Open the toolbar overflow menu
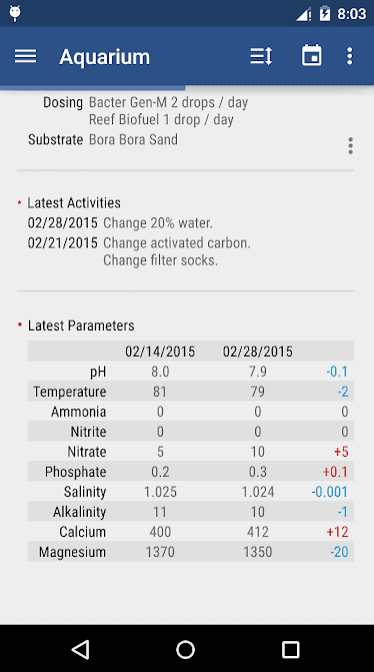The image size is (374, 672). 350,56
